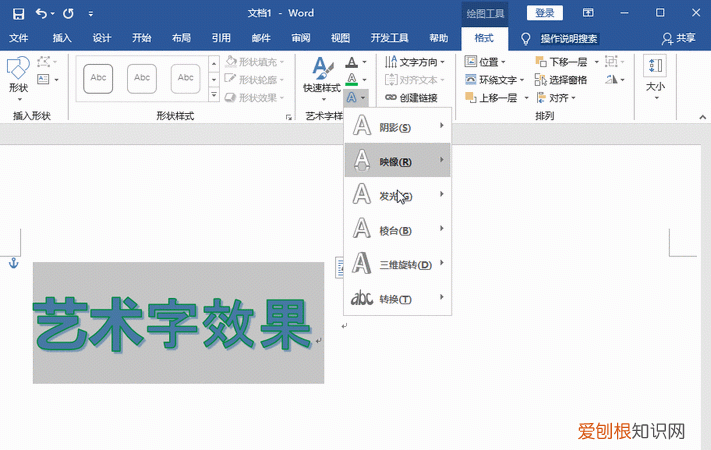Expand the shape styles gallery more arrow
Viewport: 711px width, 450px height.
click(x=214, y=95)
